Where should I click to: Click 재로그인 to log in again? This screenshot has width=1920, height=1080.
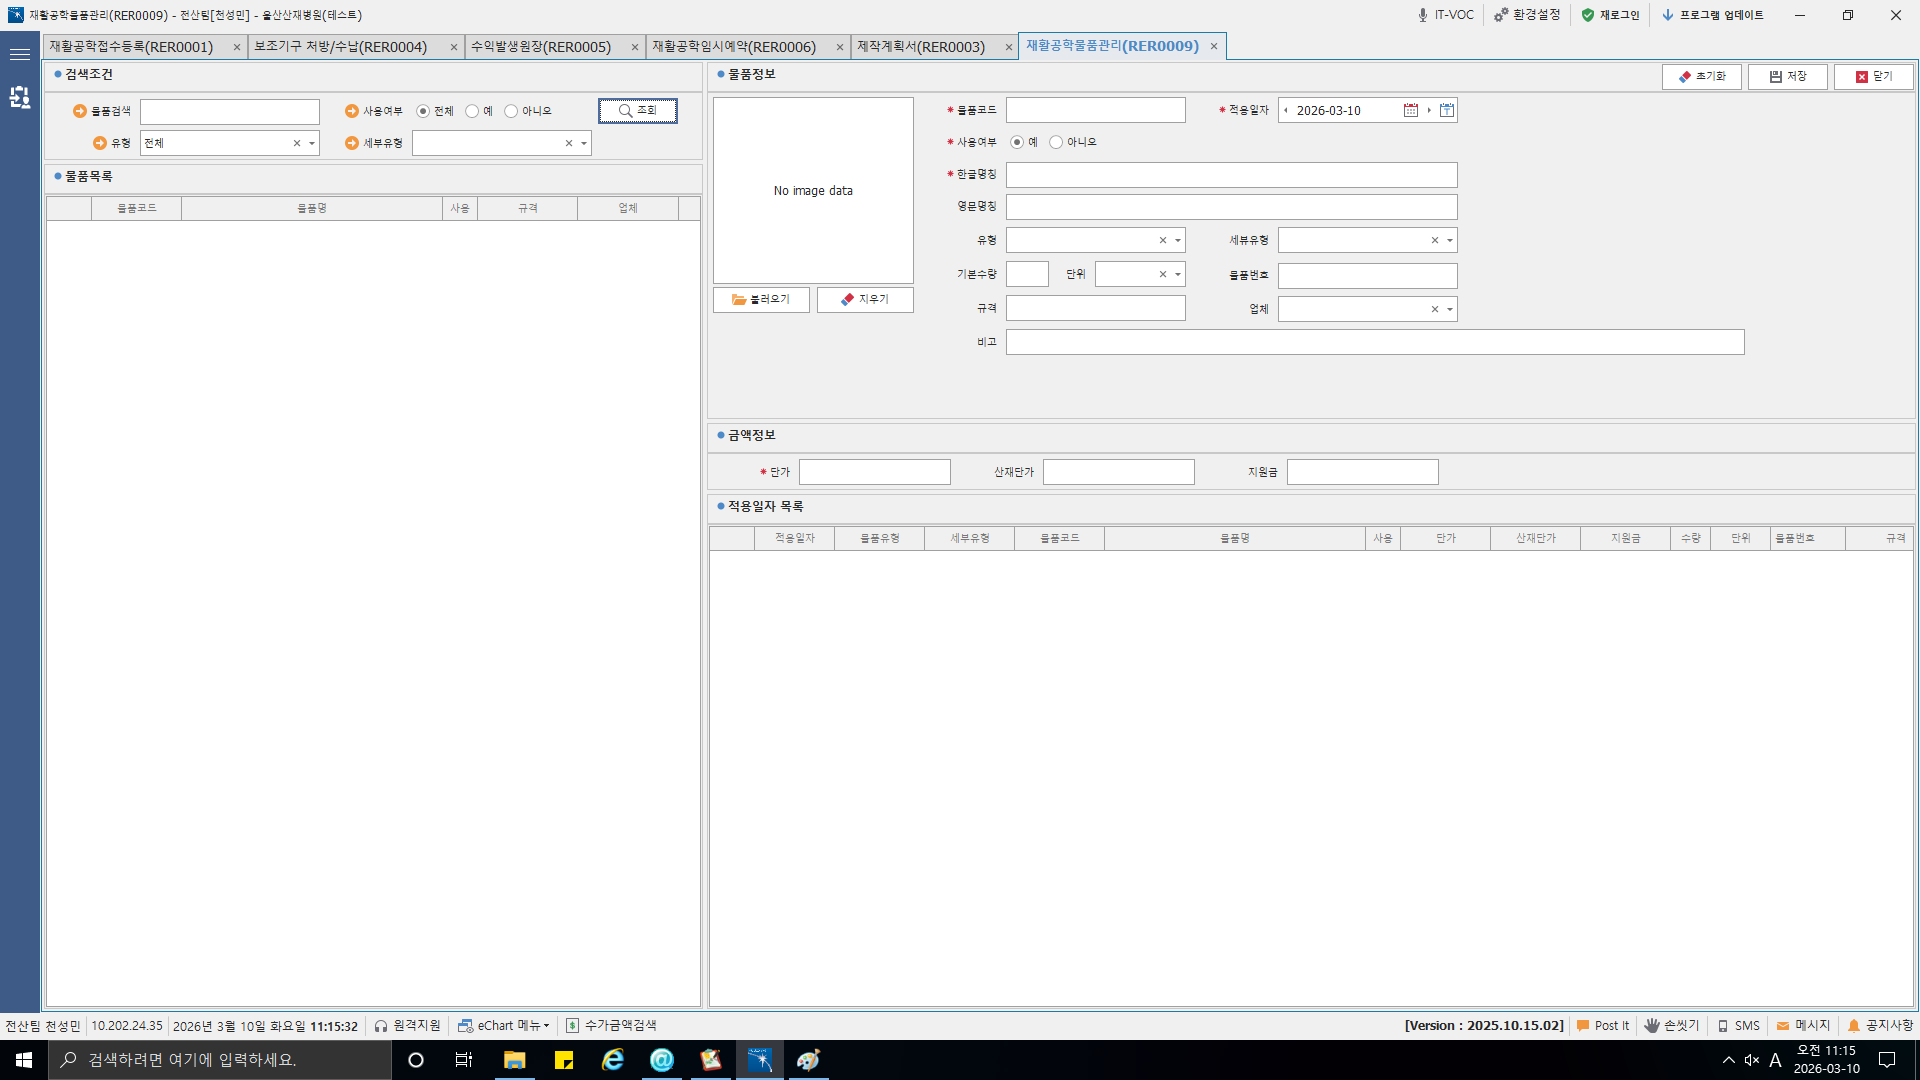(x=1610, y=15)
